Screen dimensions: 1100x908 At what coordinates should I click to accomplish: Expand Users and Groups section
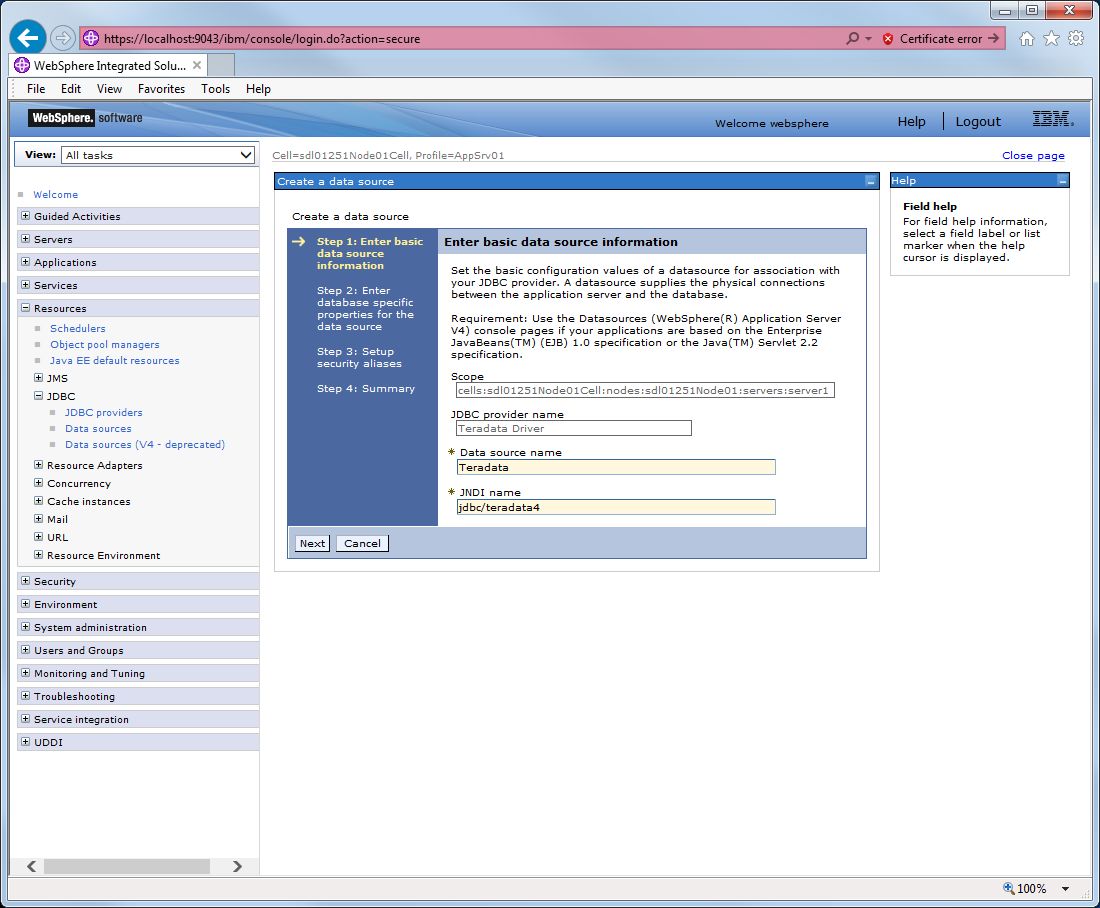pyautogui.click(x=25, y=650)
